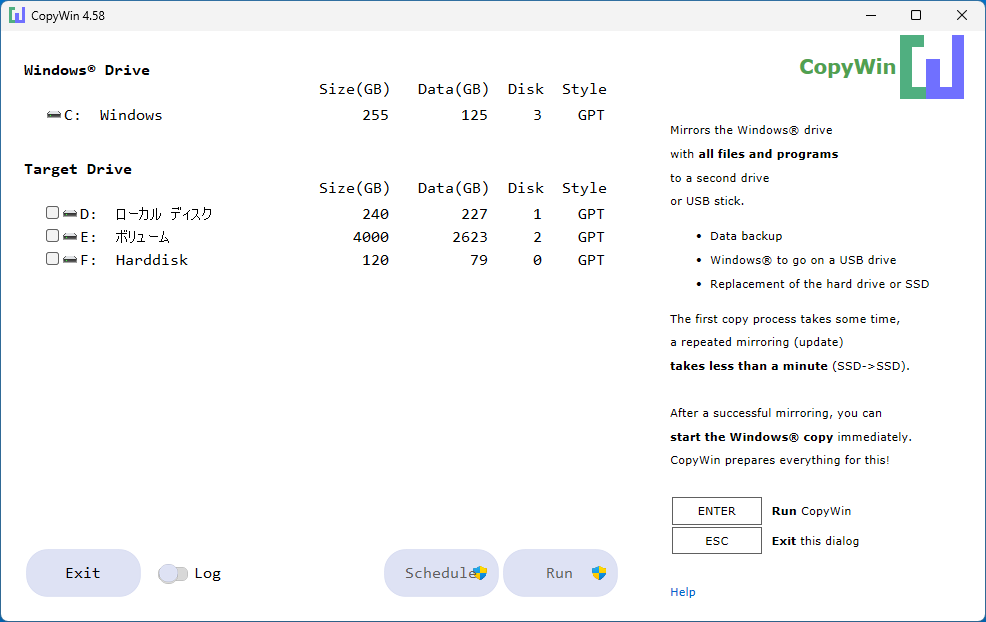Click the size value "255" for drive C:
This screenshot has height=622, width=986.
point(375,115)
